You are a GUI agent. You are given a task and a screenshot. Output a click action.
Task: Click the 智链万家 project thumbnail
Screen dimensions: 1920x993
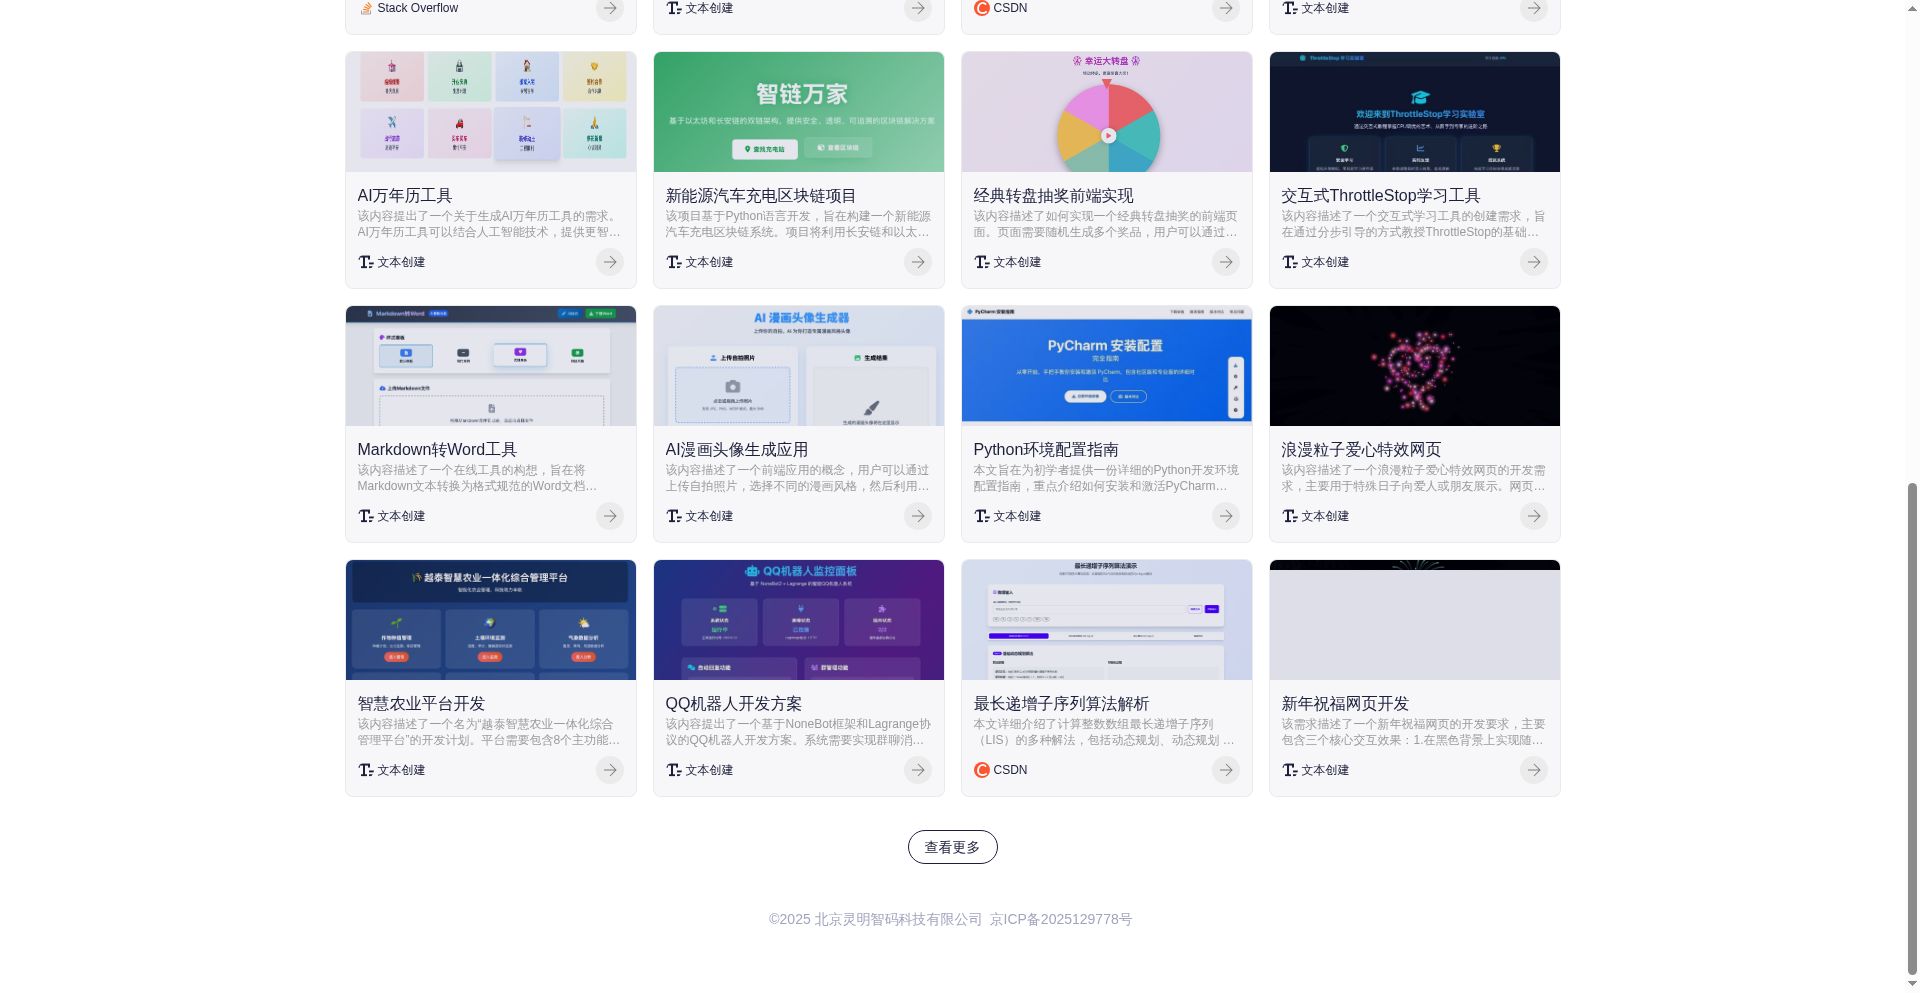pyautogui.click(x=798, y=111)
